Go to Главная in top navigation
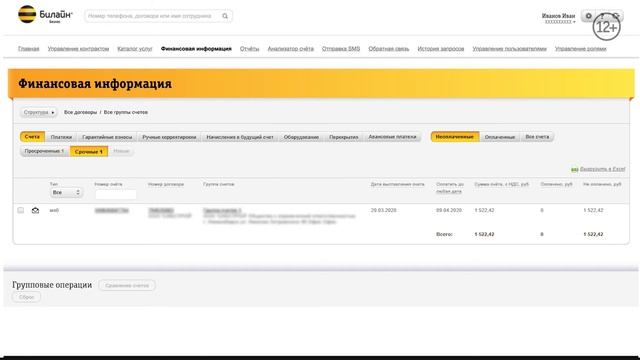This screenshot has height=360, width=640. click(29, 49)
